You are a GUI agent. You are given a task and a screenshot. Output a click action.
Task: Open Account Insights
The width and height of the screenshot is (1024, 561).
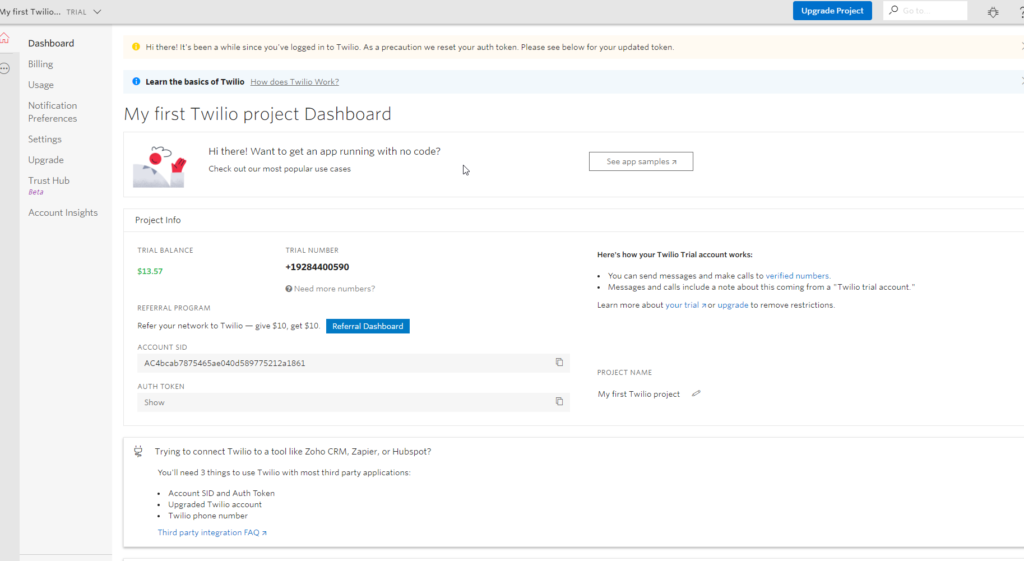[x=63, y=213]
